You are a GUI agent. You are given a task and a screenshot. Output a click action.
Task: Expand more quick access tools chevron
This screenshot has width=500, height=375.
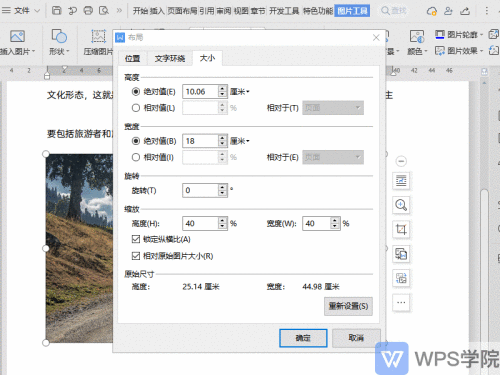coord(119,11)
